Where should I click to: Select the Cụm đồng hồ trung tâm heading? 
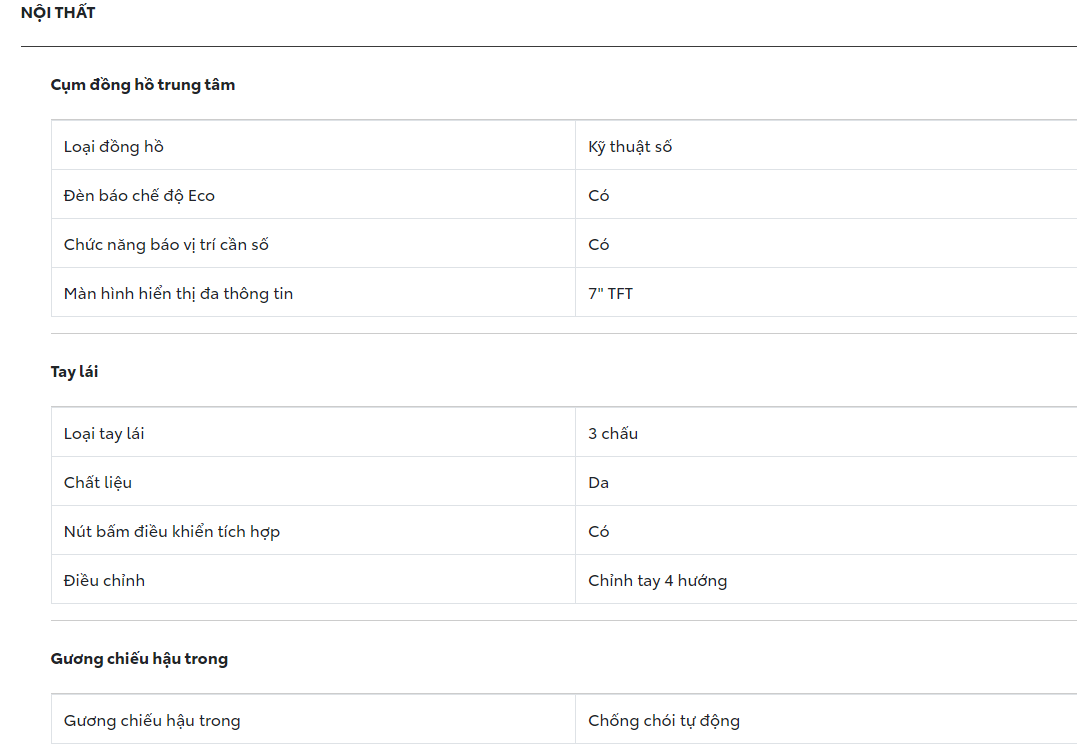[x=143, y=85]
